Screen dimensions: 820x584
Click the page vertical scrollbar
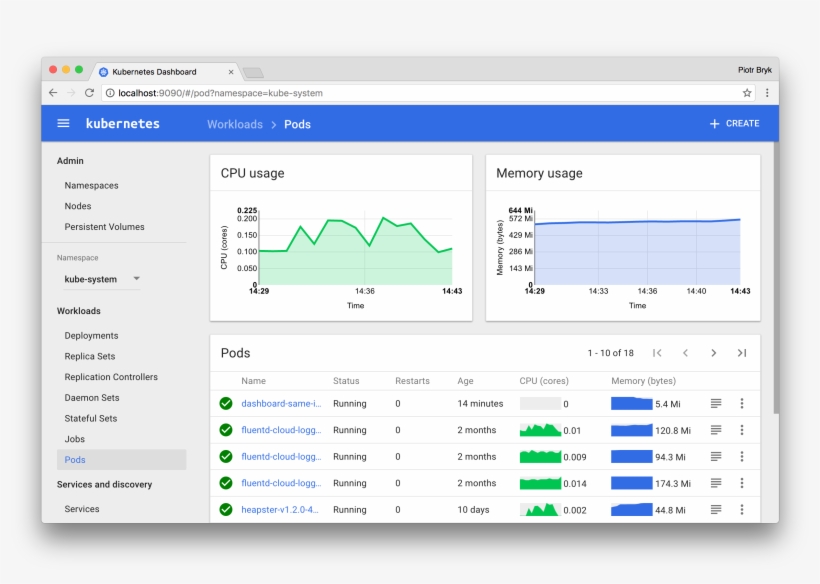[777, 278]
